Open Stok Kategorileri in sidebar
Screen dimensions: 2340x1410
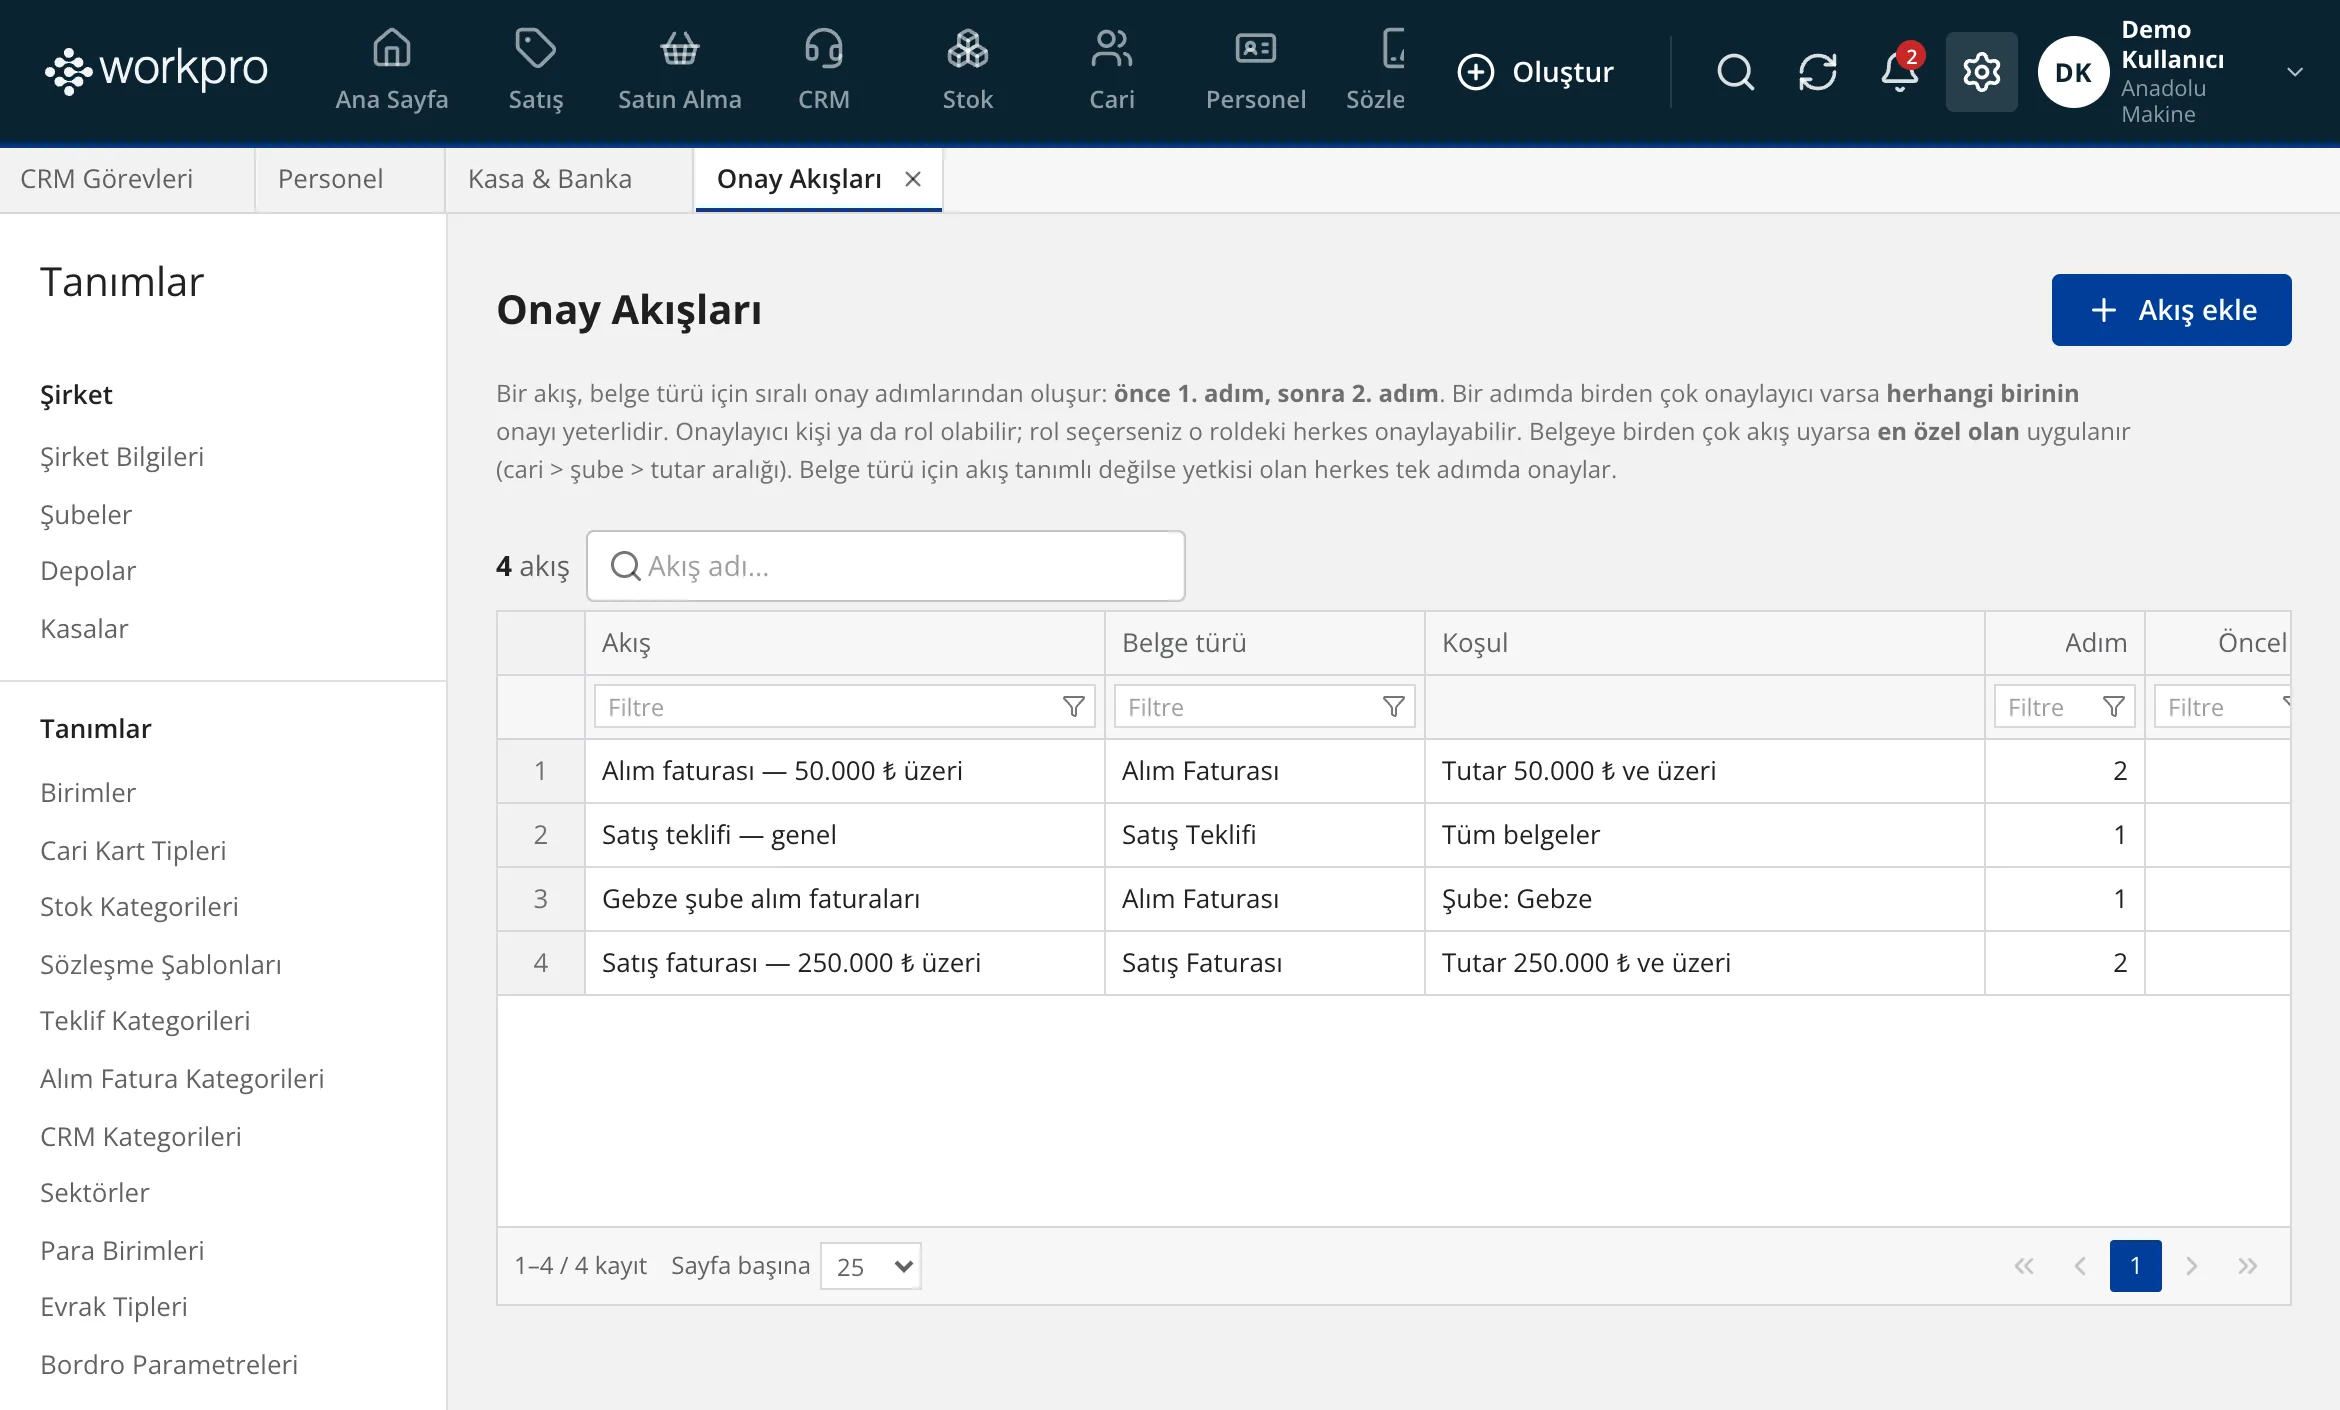[139, 907]
